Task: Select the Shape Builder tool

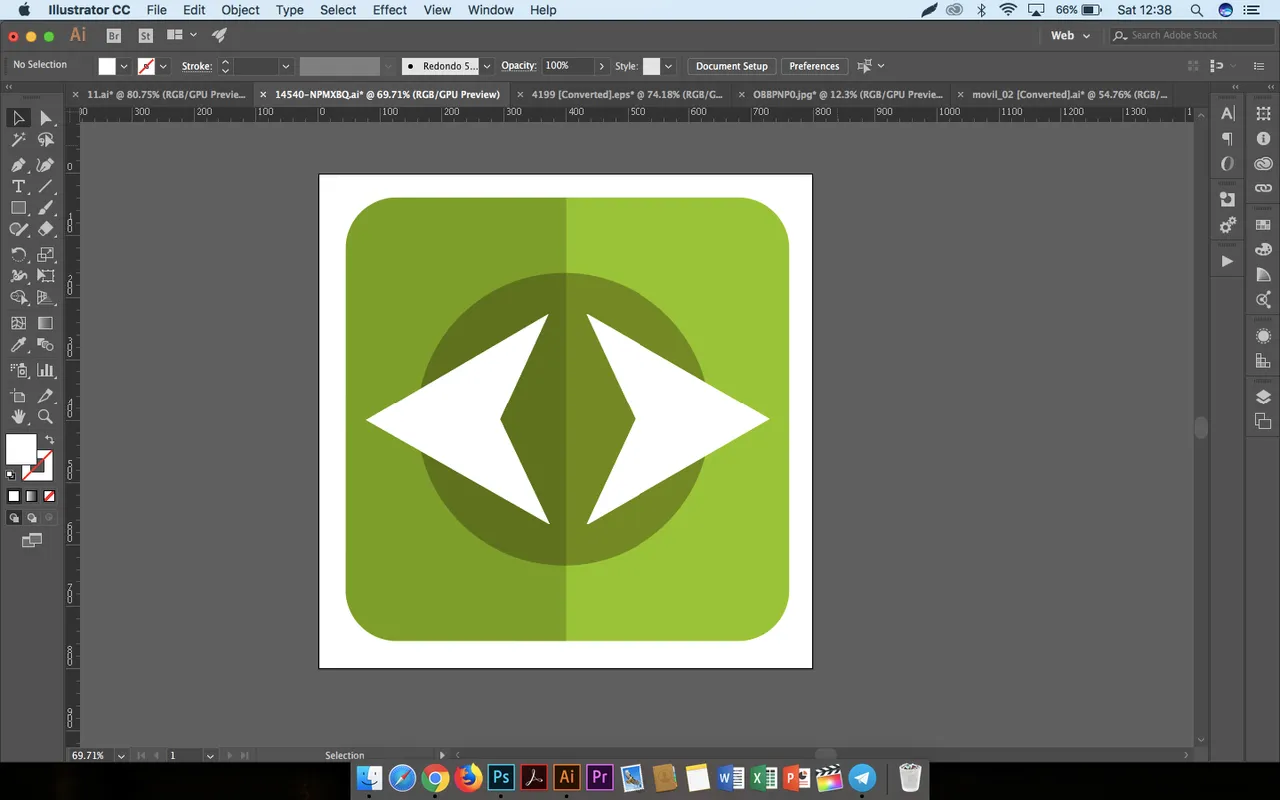Action: pos(18,298)
